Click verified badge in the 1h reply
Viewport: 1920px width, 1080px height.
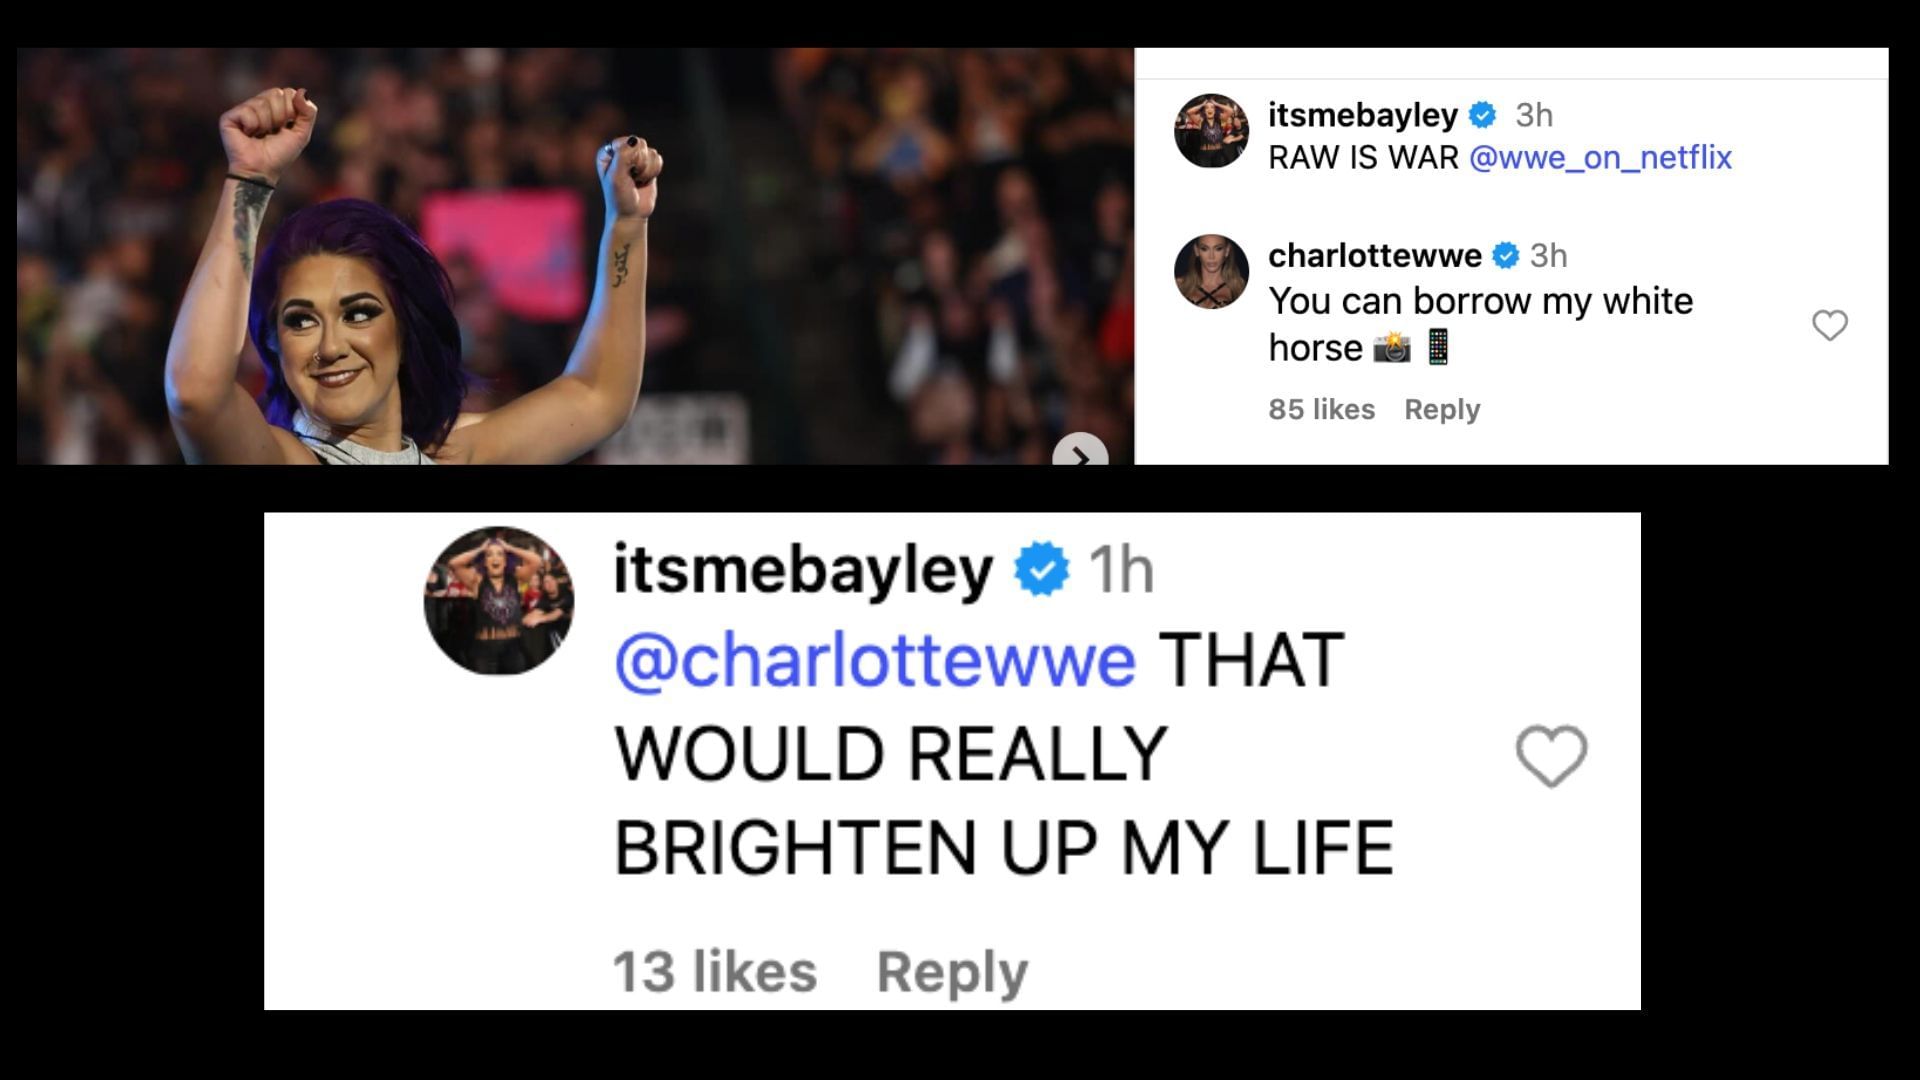pyautogui.click(x=1042, y=569)
